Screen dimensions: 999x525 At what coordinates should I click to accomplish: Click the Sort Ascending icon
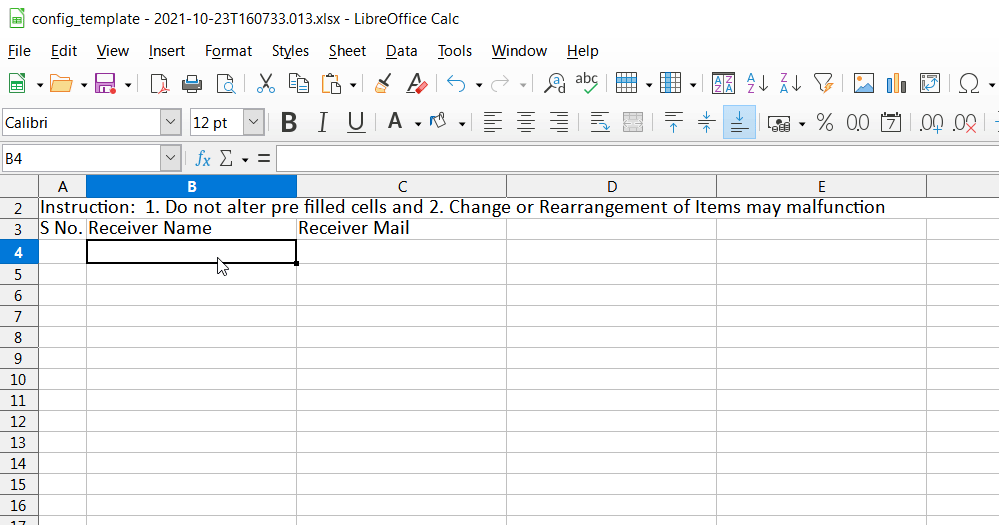click(x=757, y=84)
